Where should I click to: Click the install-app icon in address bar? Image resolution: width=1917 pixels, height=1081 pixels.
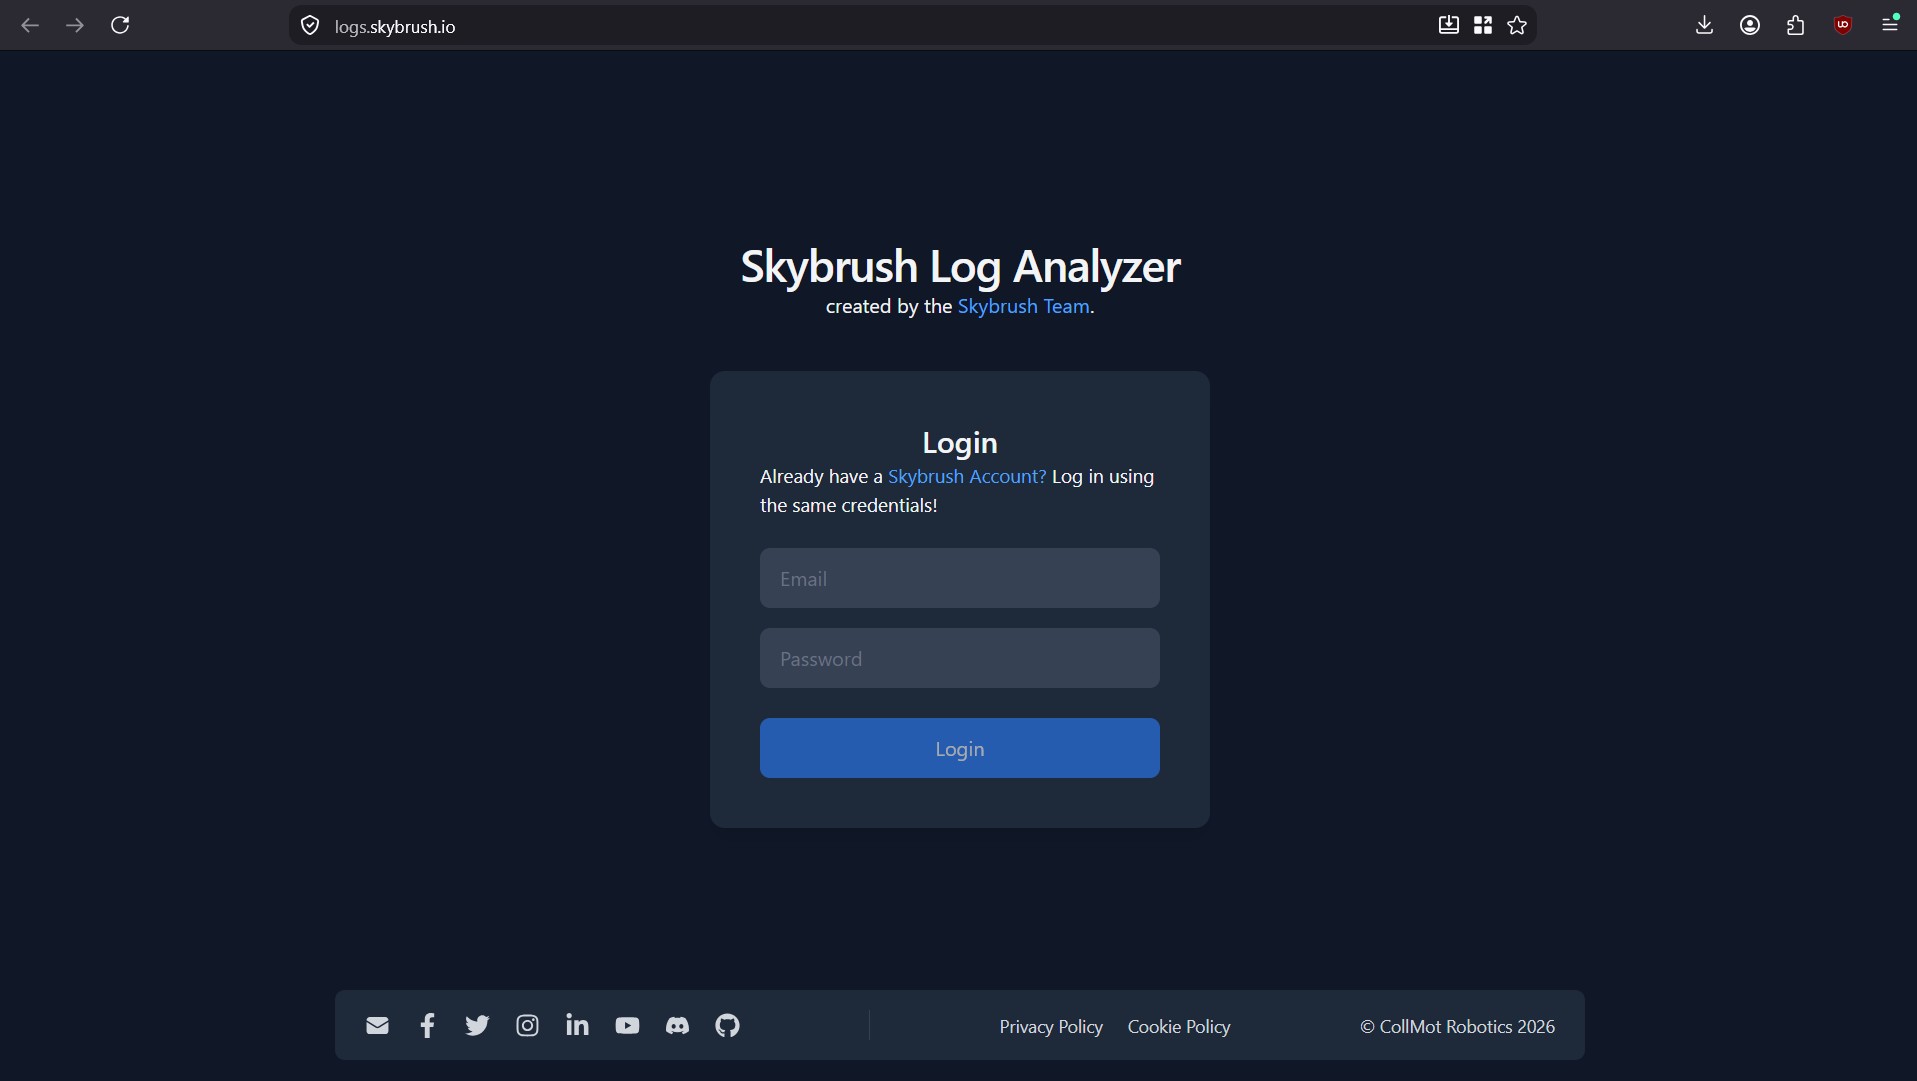tap(1449, 25)
